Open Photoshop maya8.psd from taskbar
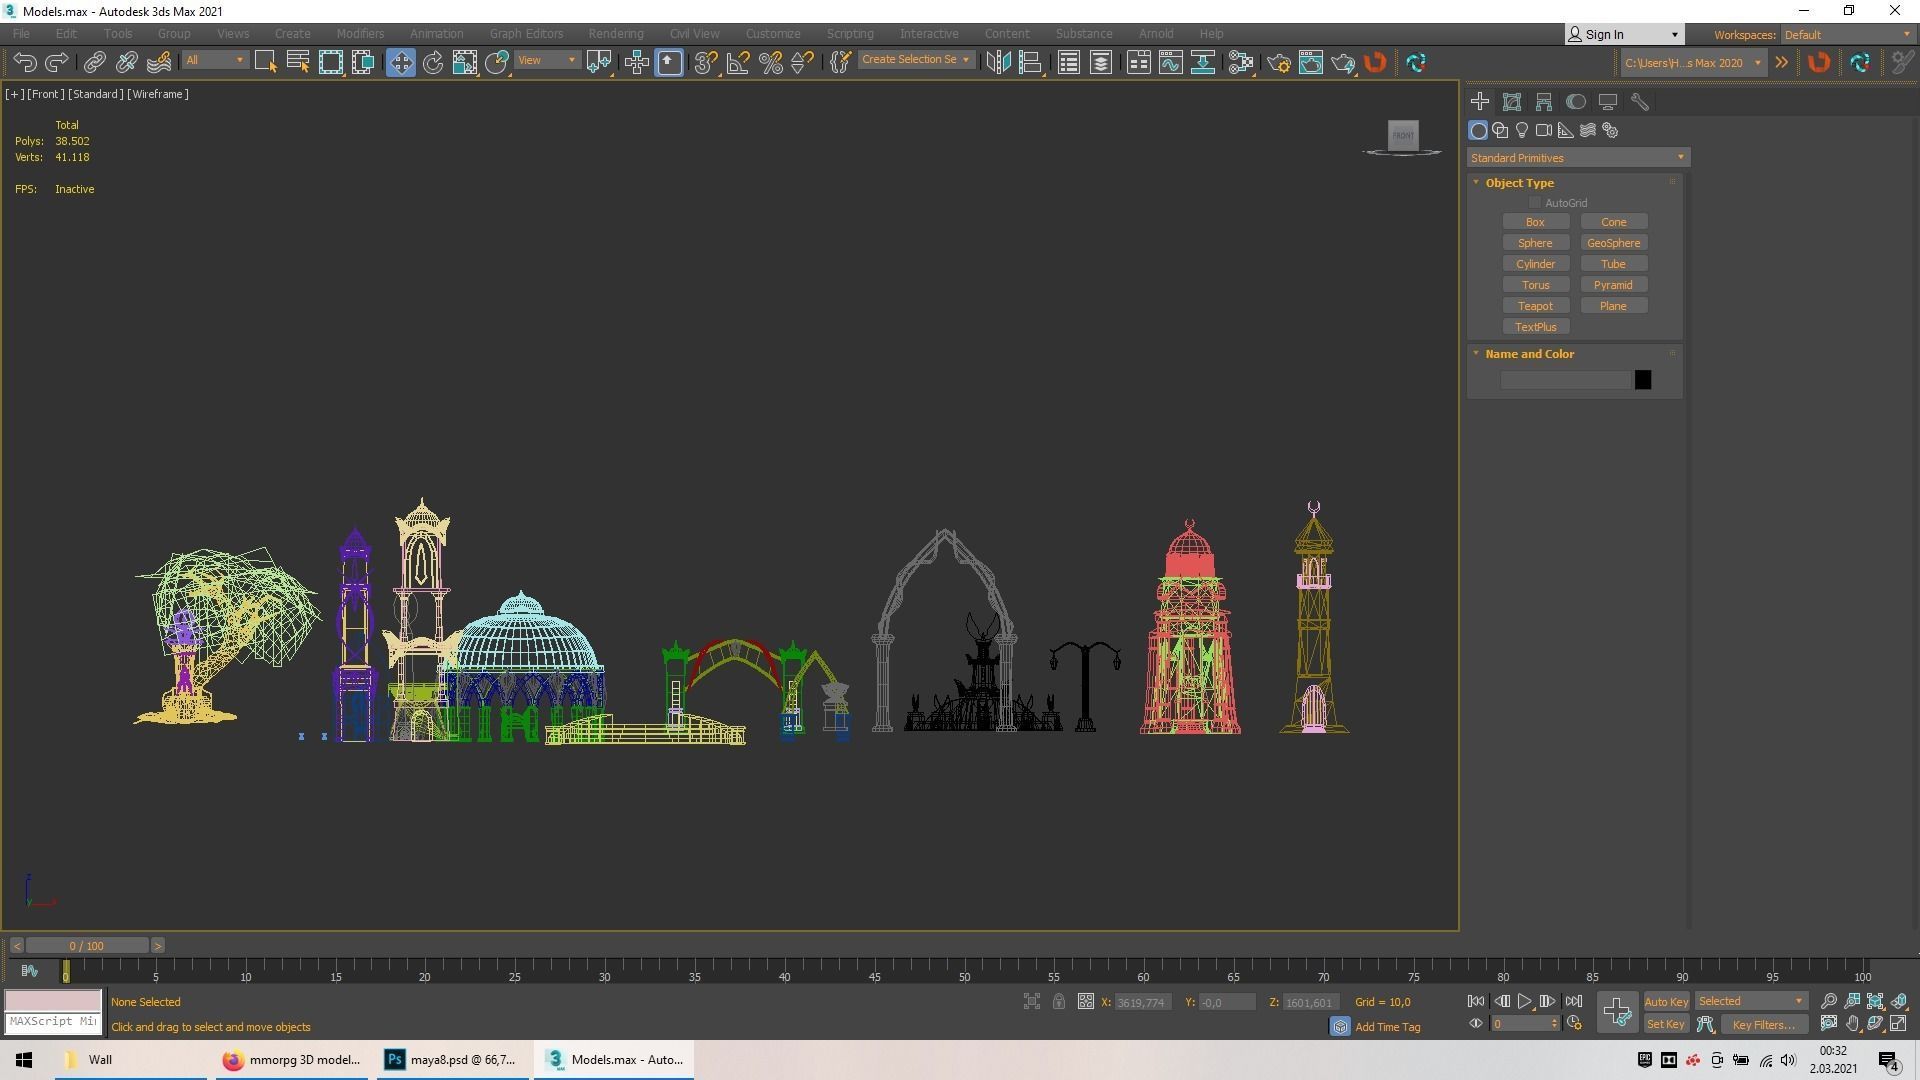Viewport: 1920px width, 1080px height. 452,1060
